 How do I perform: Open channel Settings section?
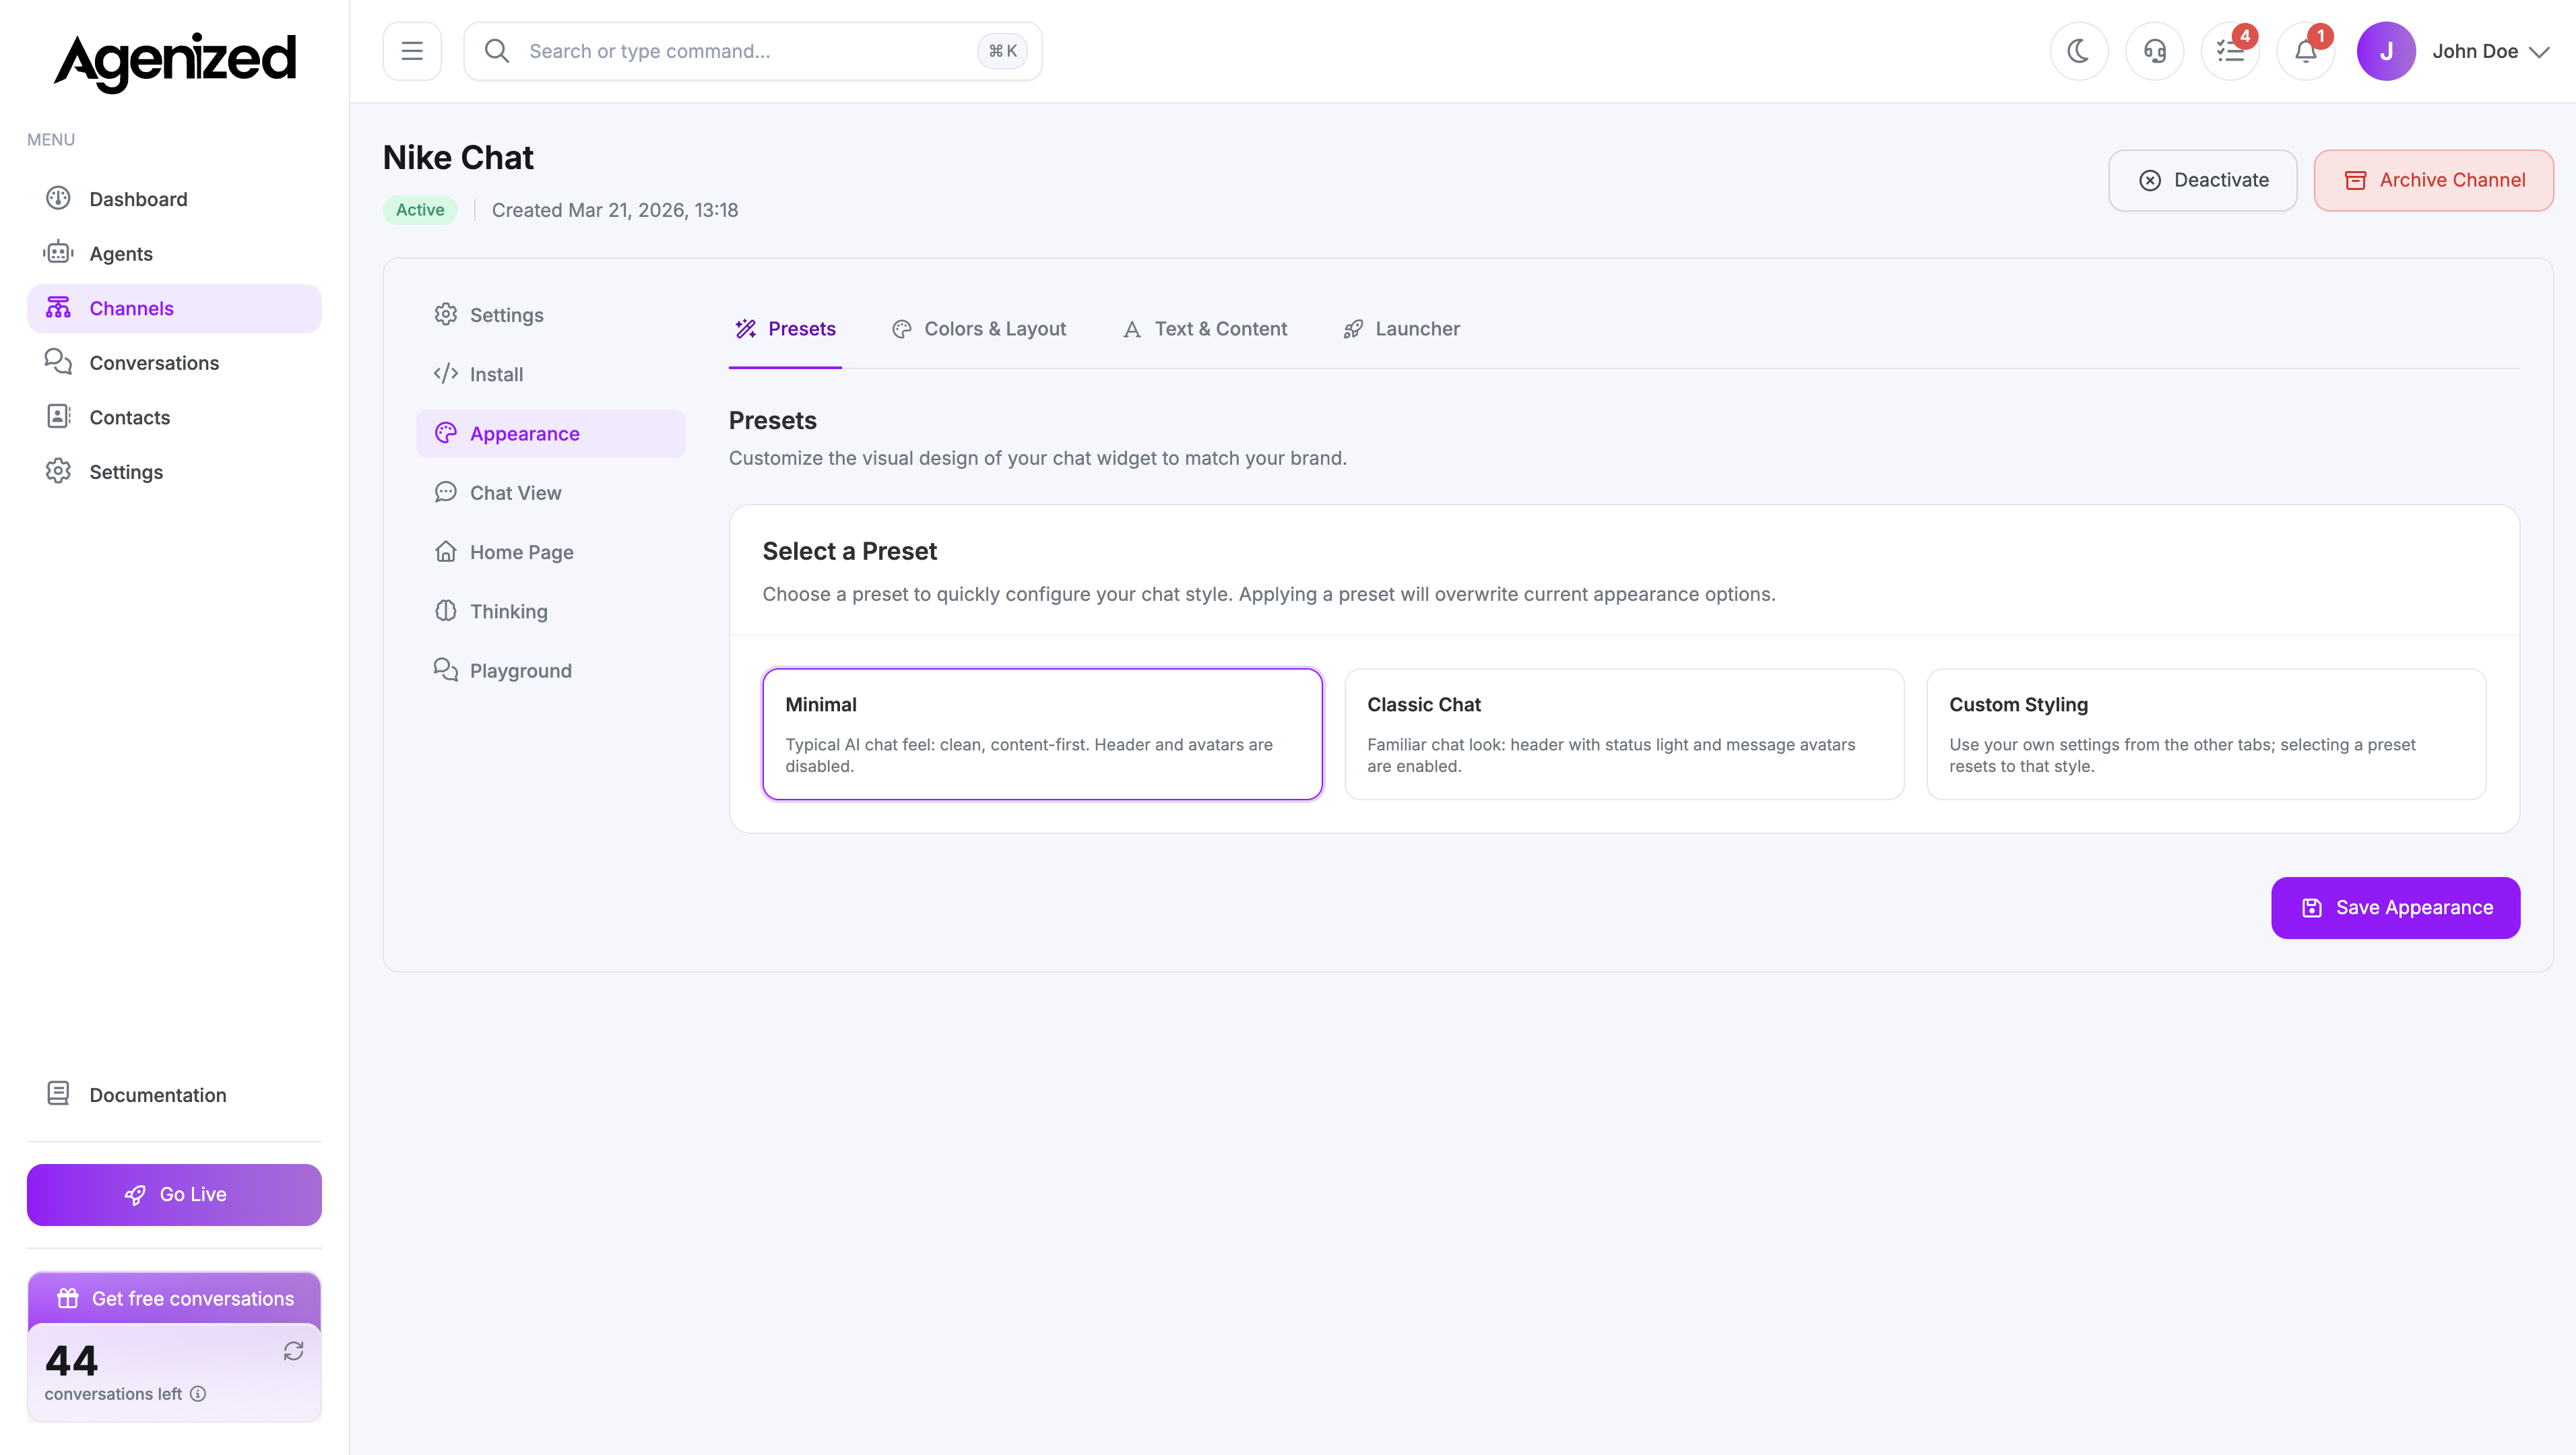click(551, 315)
